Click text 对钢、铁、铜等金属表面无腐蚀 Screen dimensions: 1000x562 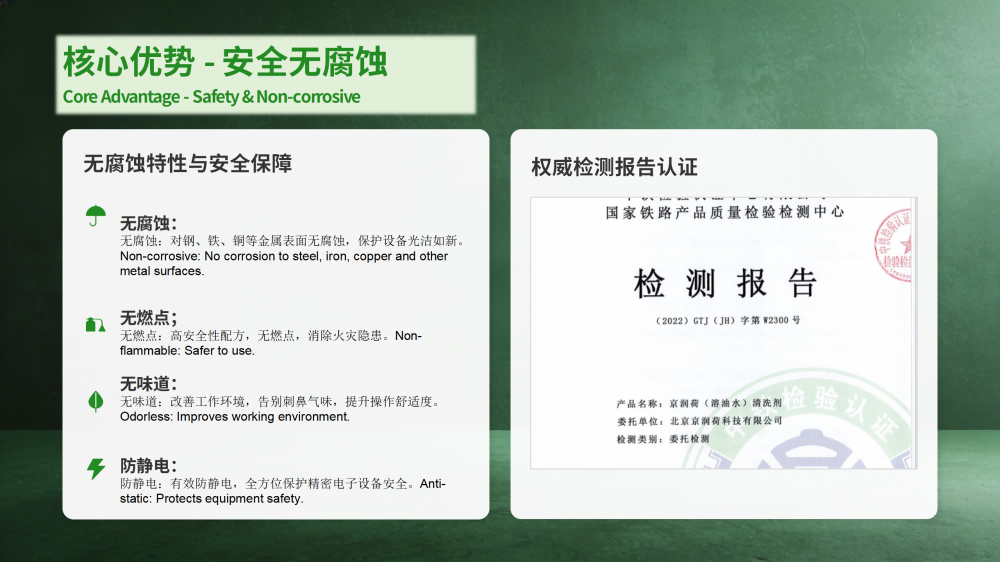point(258,240)
